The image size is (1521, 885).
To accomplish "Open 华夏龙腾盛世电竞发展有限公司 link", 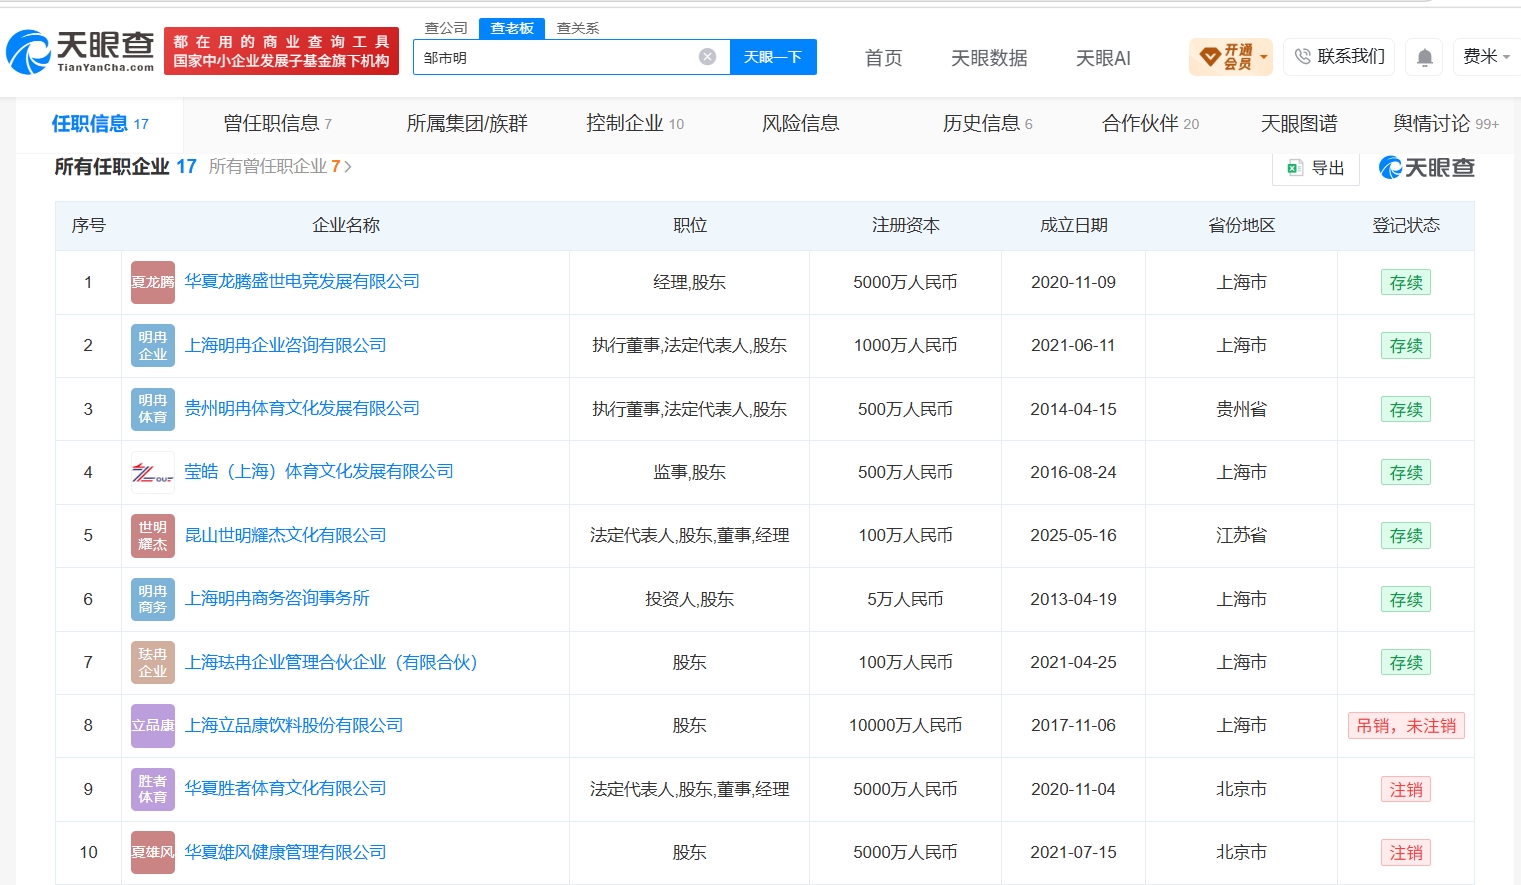I will pos(302,282).
